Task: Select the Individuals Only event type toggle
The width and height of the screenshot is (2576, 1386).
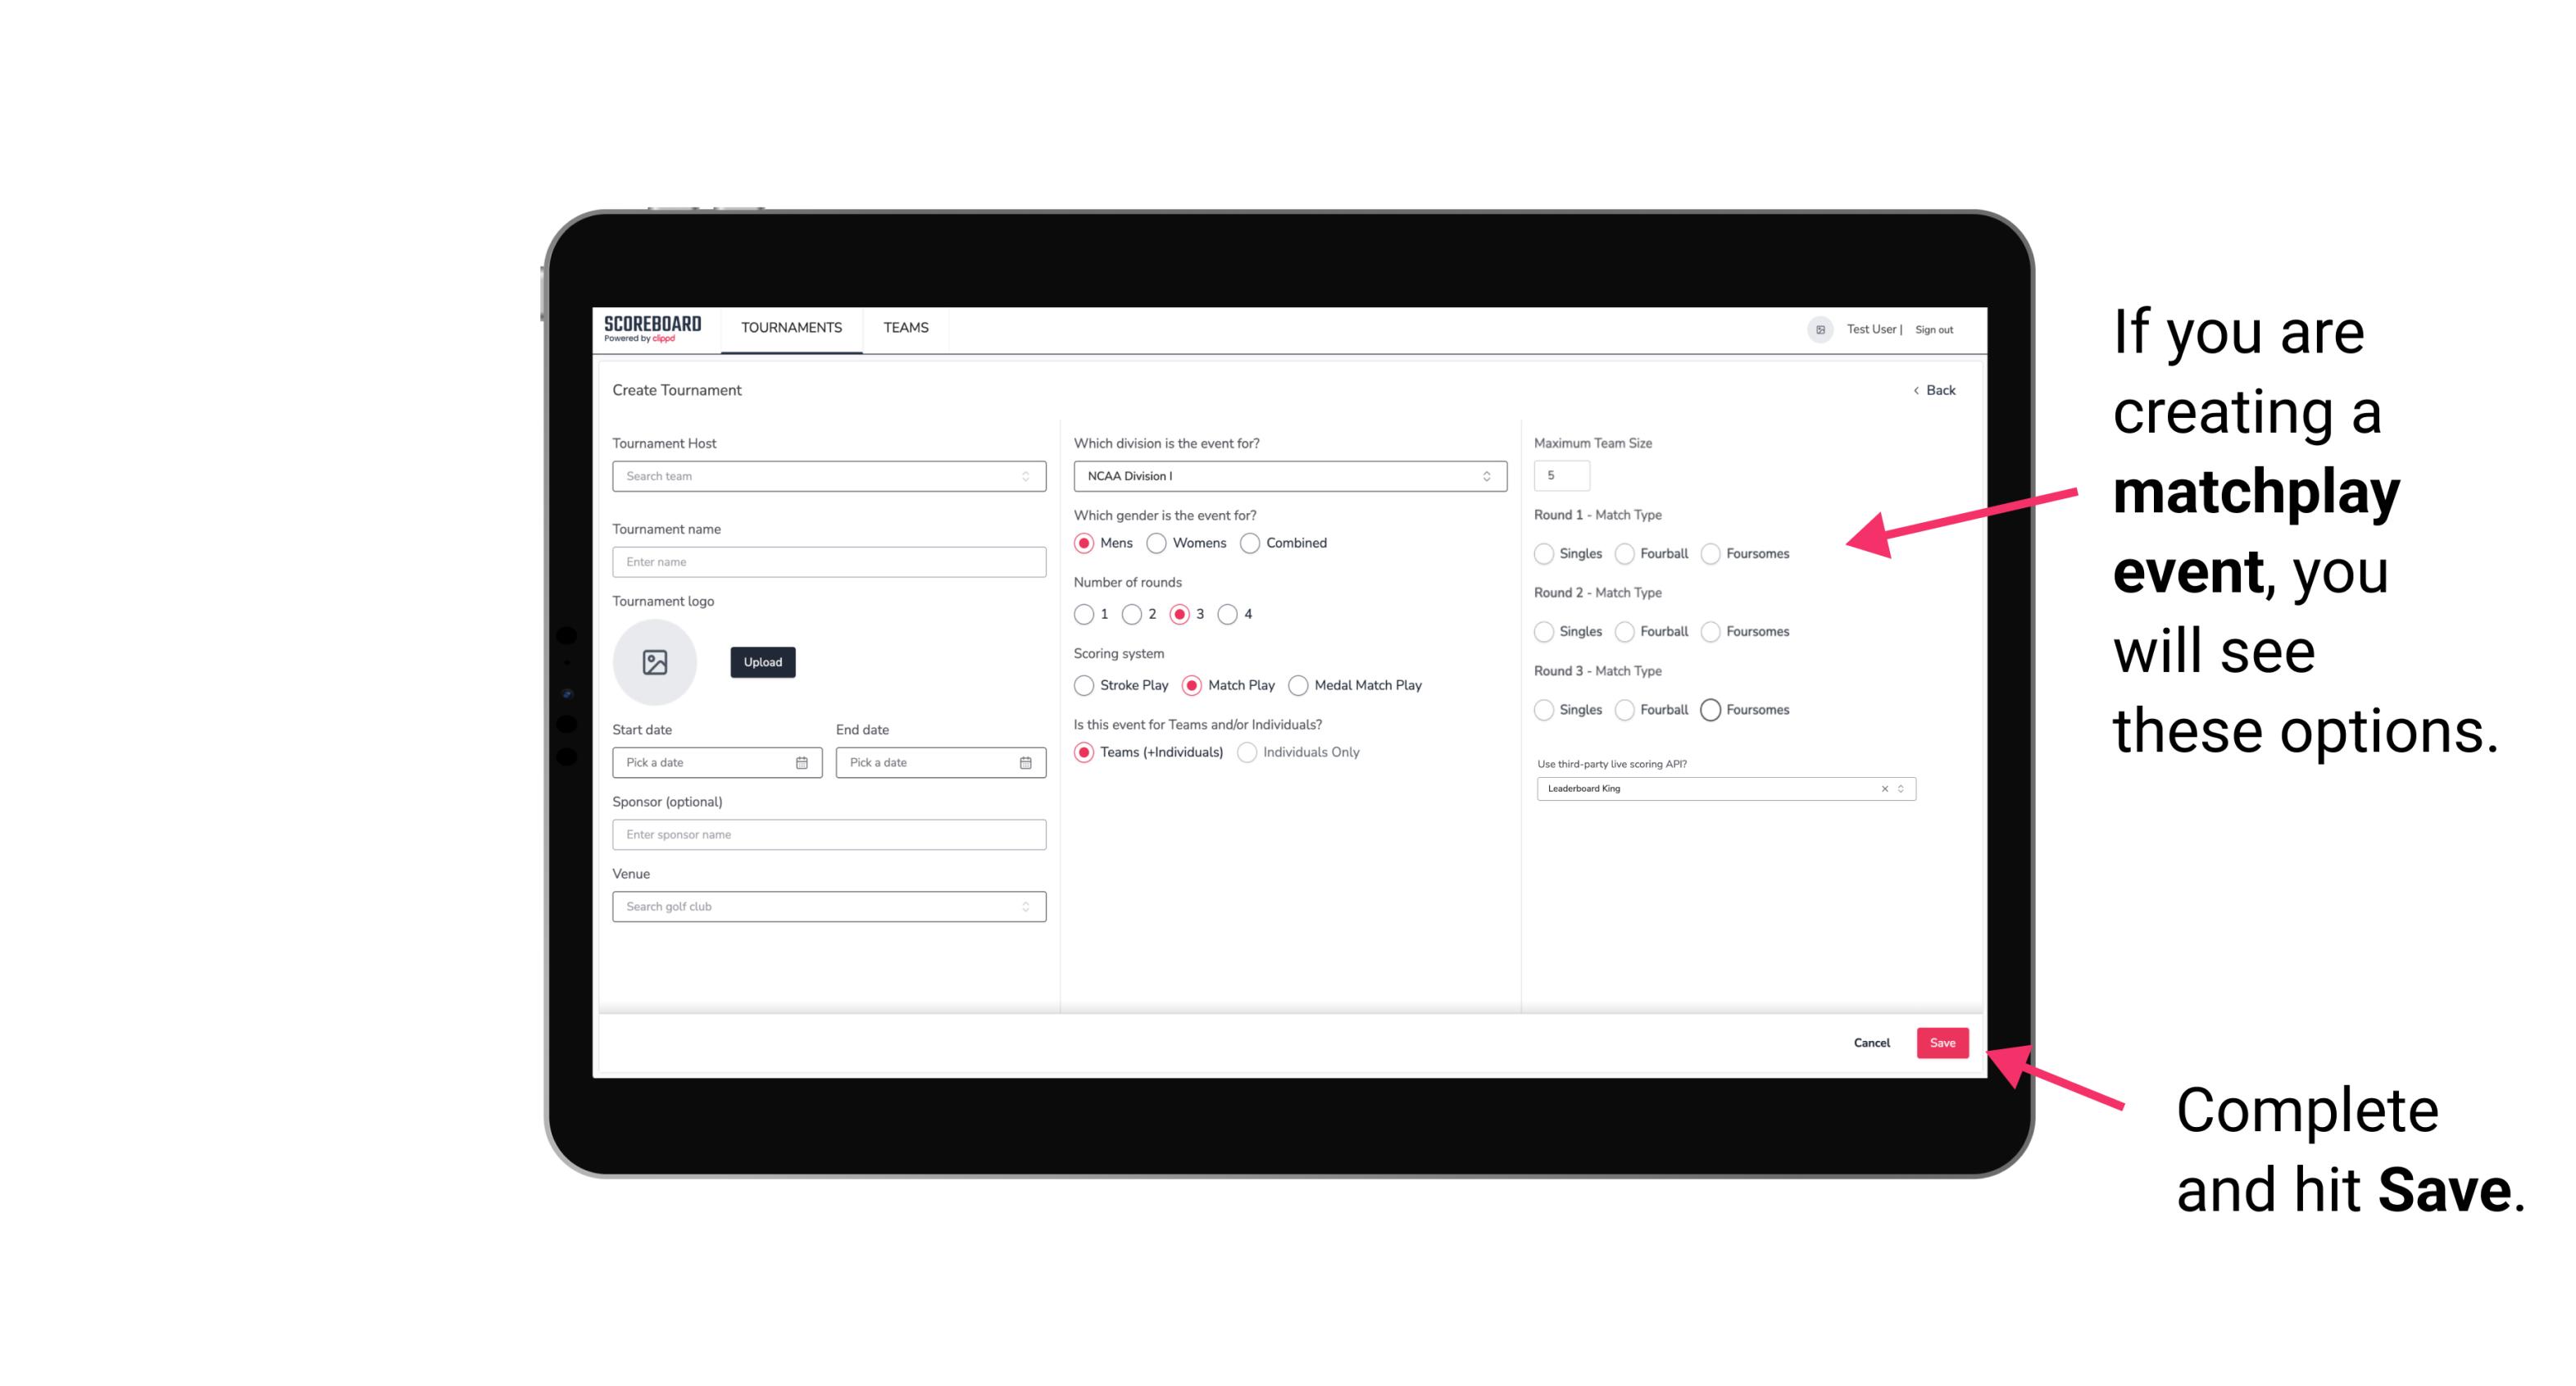Action: 1245,751
